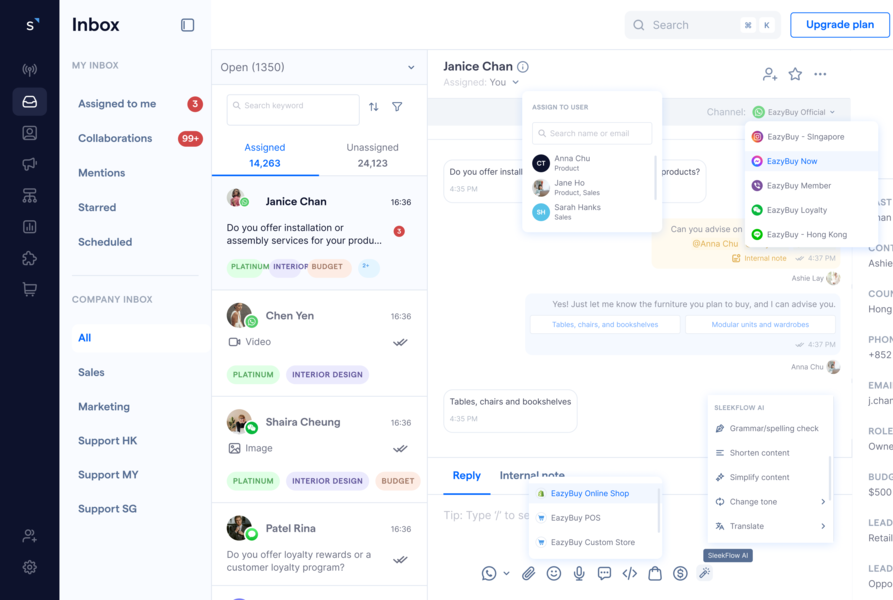The width and height of the screenshot is (893, 600).
Task: Collapse the Inbox panel with the sidebar icon
Action: 187,25
